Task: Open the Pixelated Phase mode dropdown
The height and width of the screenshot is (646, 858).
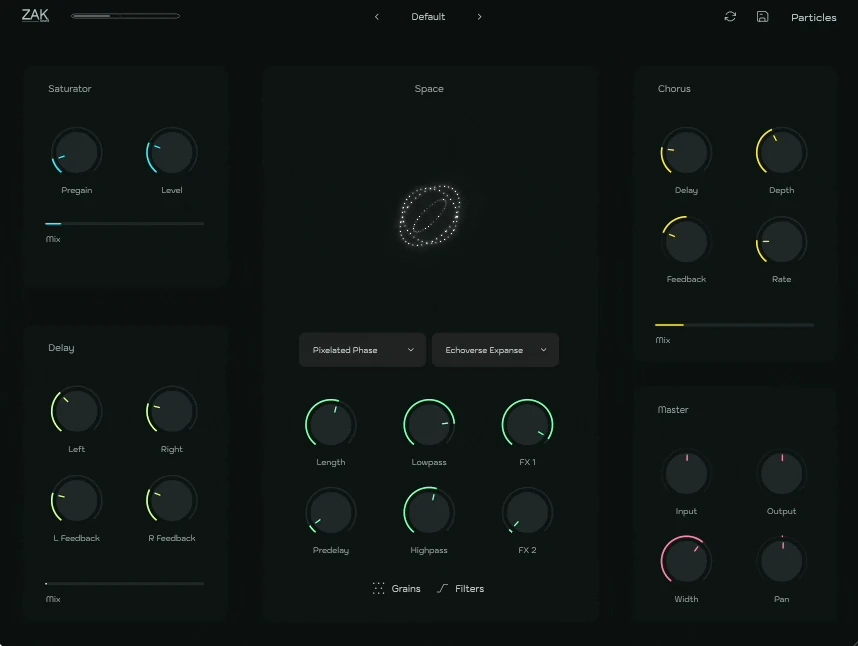Action: (361, 350)
